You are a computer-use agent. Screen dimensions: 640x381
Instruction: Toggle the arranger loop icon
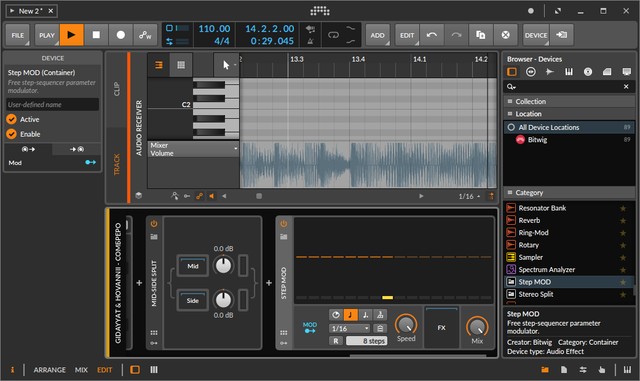point(333,35)
